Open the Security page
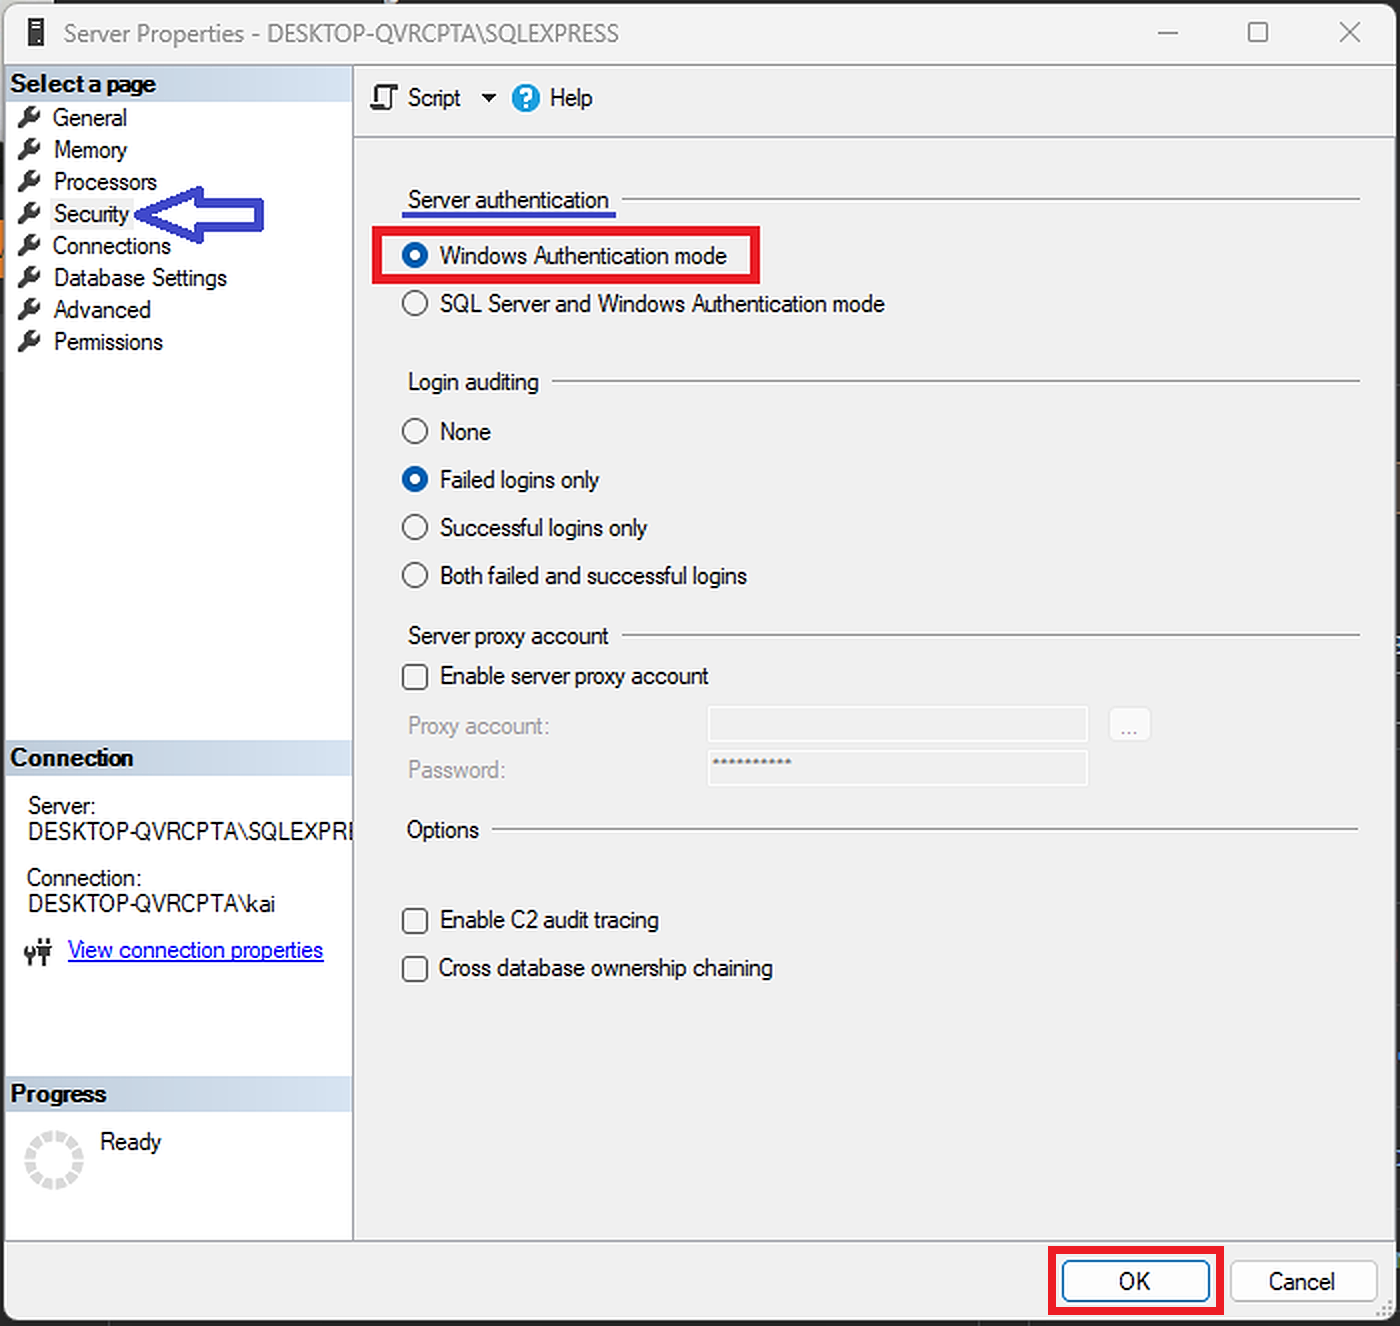Viewport: 1400px width, 1326px height. click(91, 214)
